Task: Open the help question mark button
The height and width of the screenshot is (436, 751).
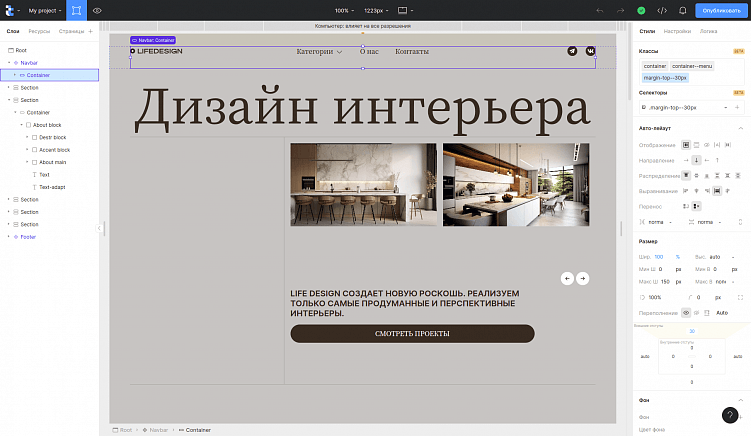Action: tap(730, 415)
